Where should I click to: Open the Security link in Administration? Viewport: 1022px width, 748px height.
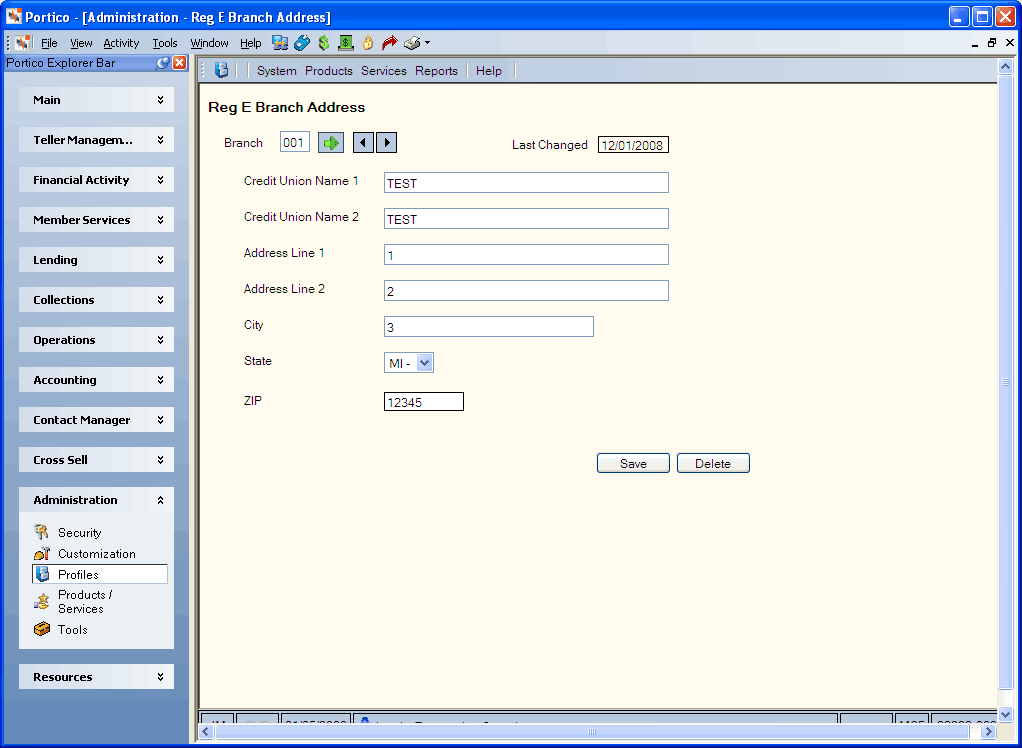(80, 532)
